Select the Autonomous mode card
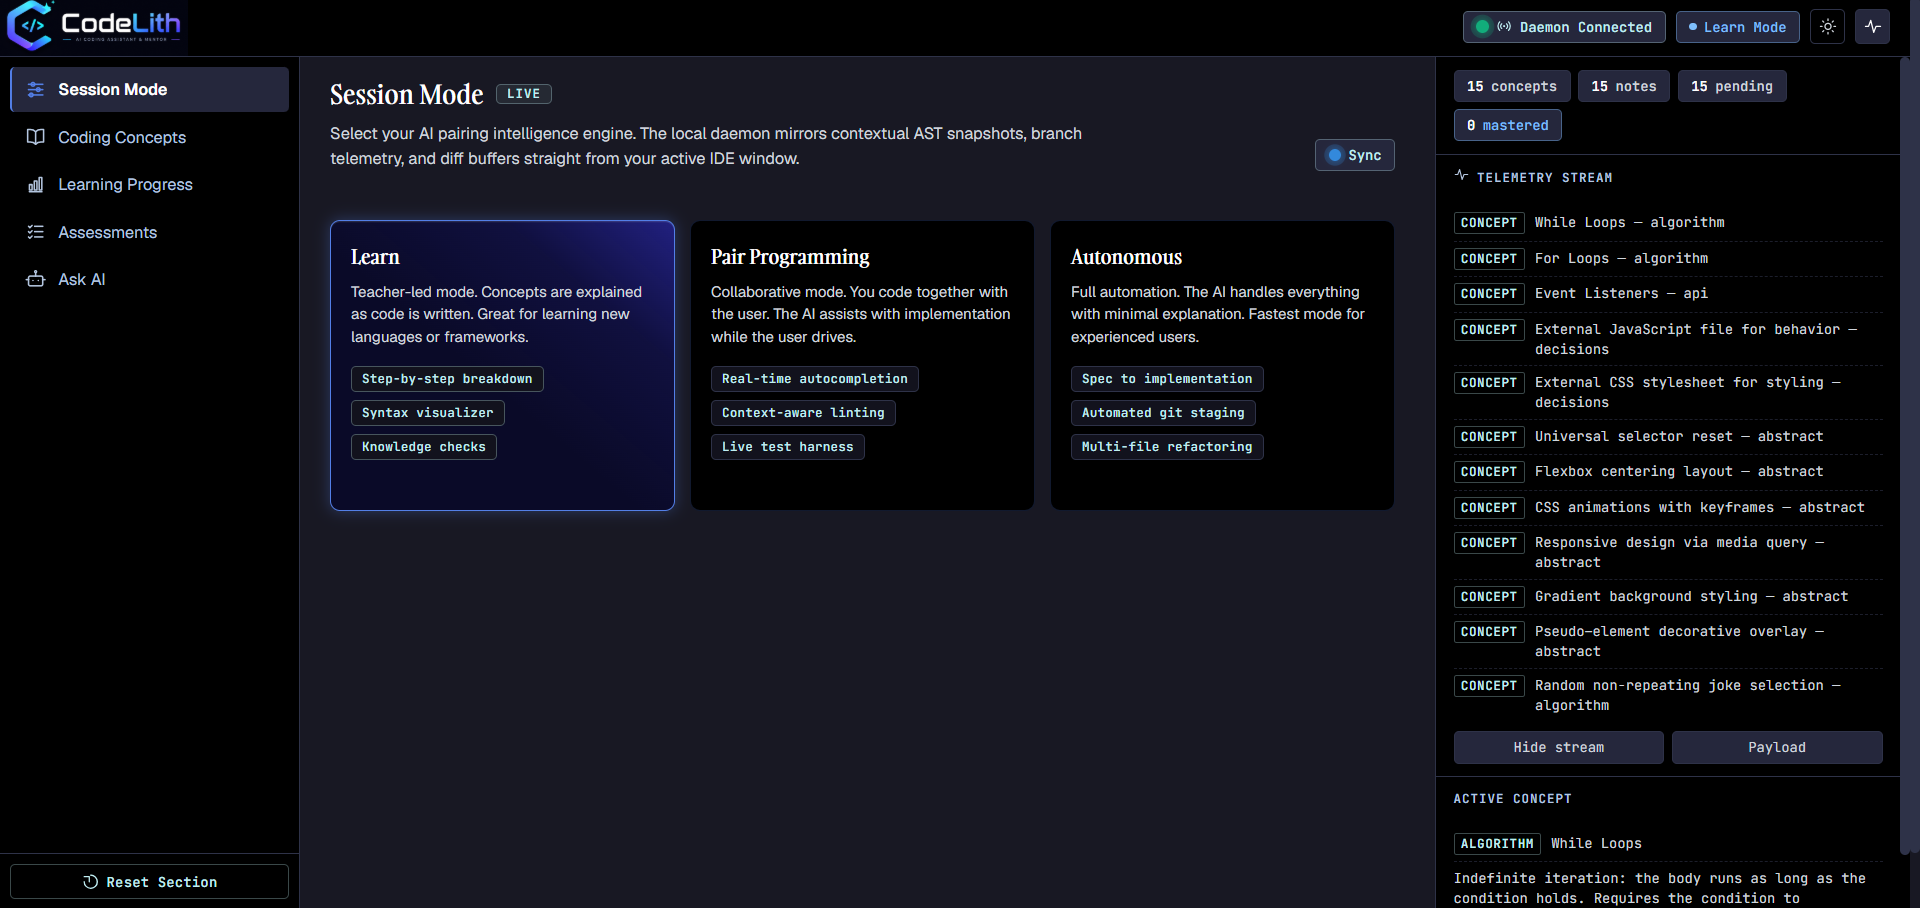This screenshot has width=1920, height=908. click(x=1222, y=365)
